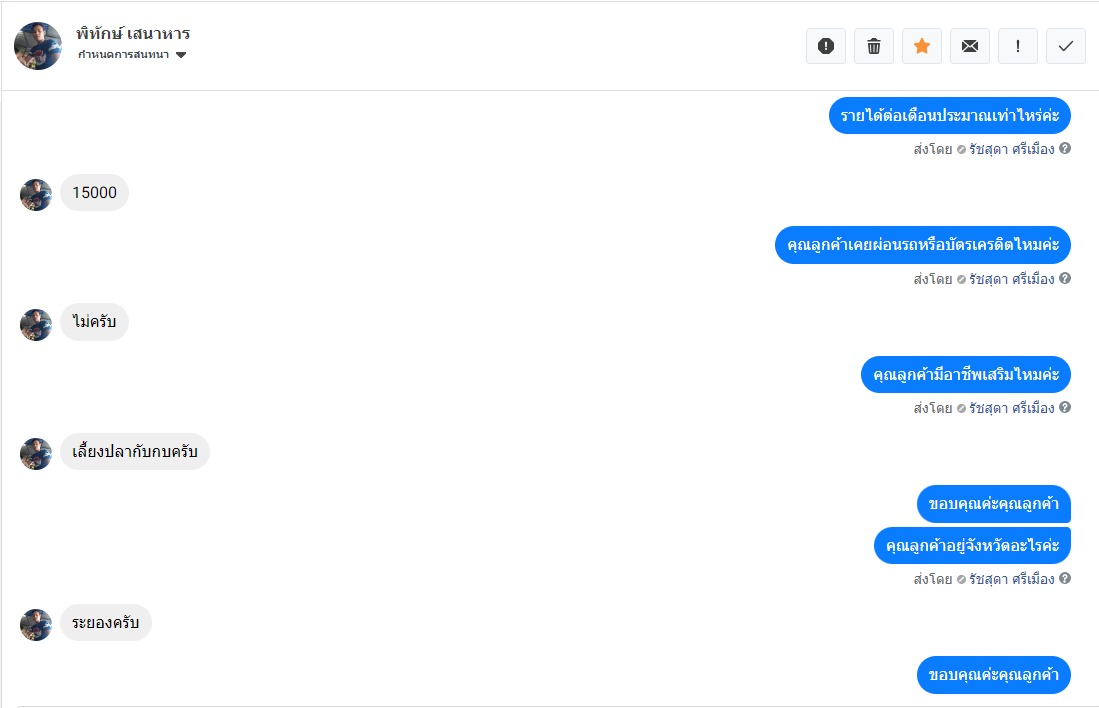Mark conversation unread with envelope icon
Screen dimensions: 1099x708
point(969,46)
